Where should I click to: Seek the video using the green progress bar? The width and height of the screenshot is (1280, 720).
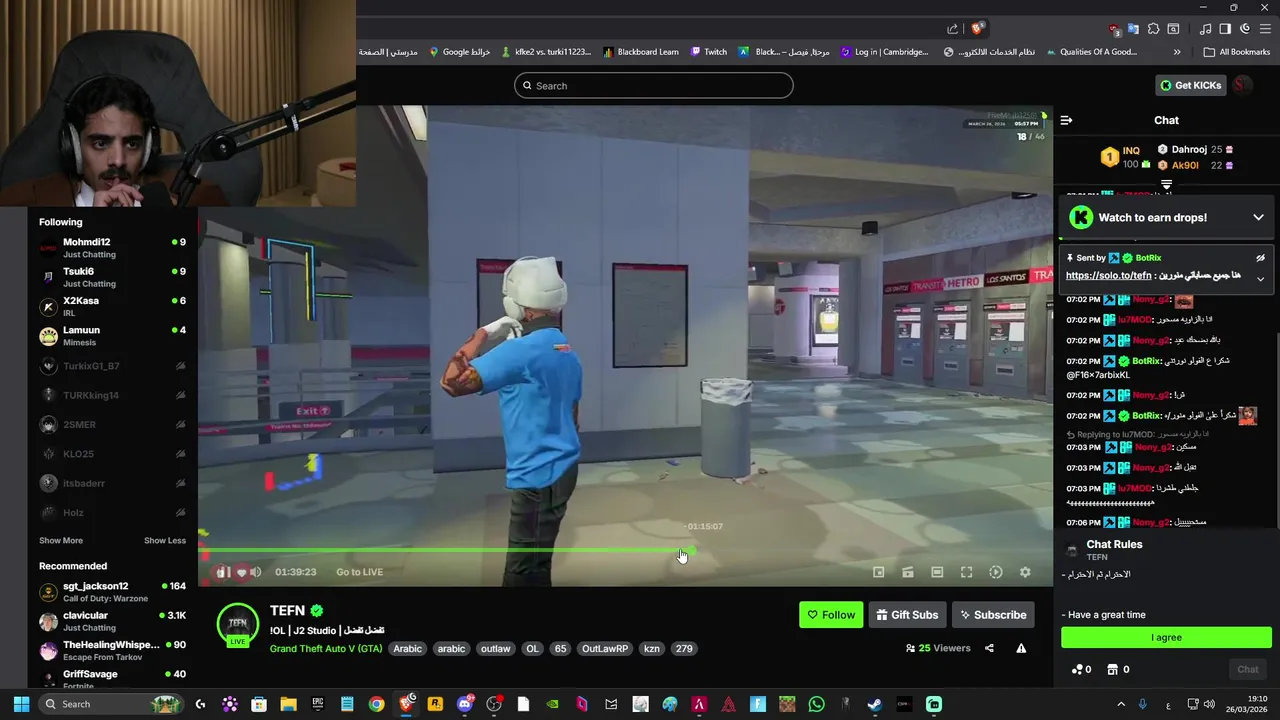(x=445, y=551)
